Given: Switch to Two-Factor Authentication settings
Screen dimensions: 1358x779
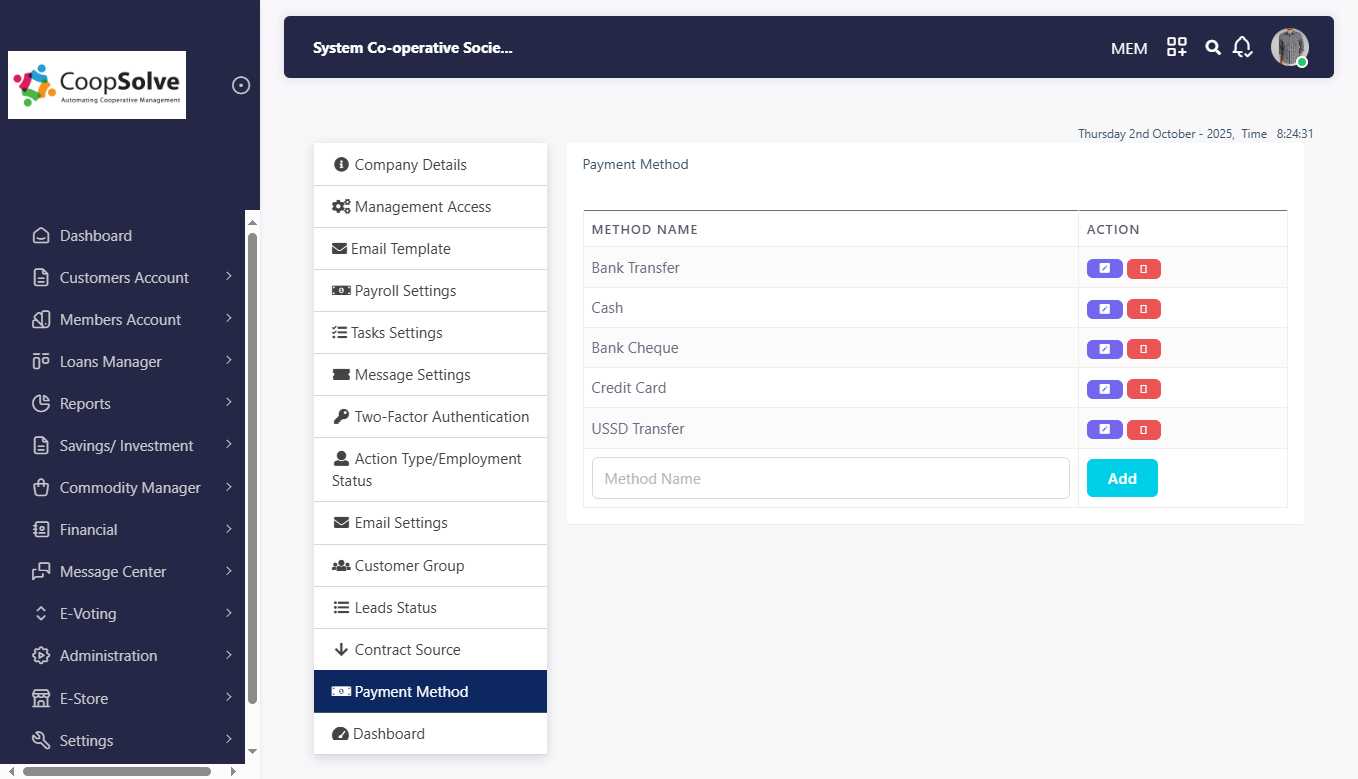Looking at the screenshot, I should point(441,417).
